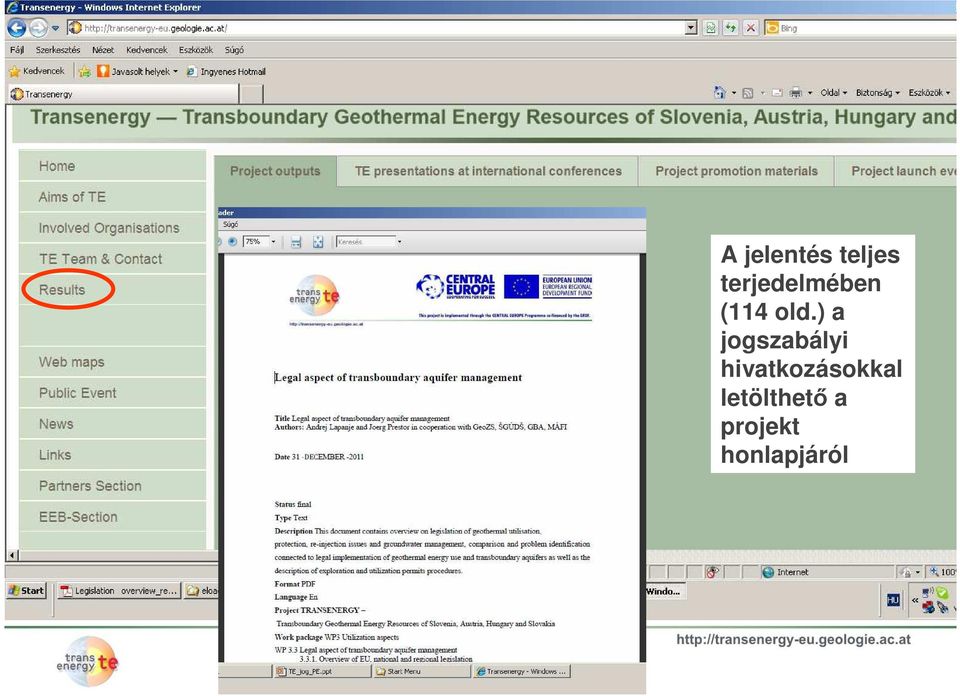Open the recent pages arrow beside Forward

pyautogui.click(x=55, y=28)
